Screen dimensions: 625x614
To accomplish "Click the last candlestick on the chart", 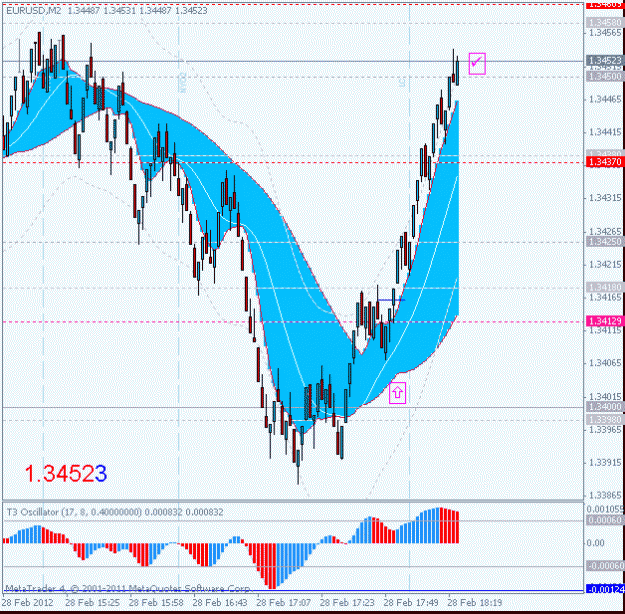I will [457, 73].
